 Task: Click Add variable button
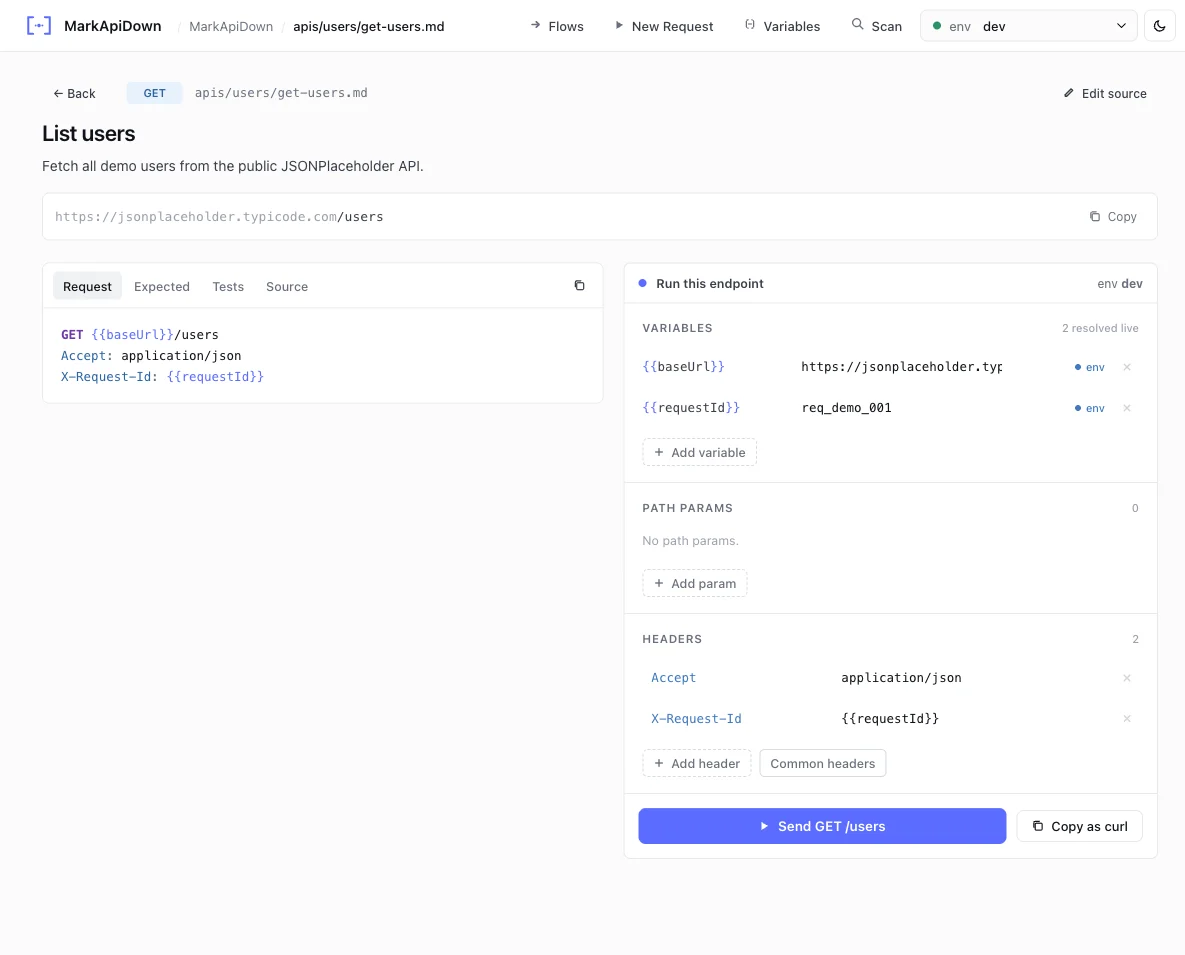tap(700, 453)
